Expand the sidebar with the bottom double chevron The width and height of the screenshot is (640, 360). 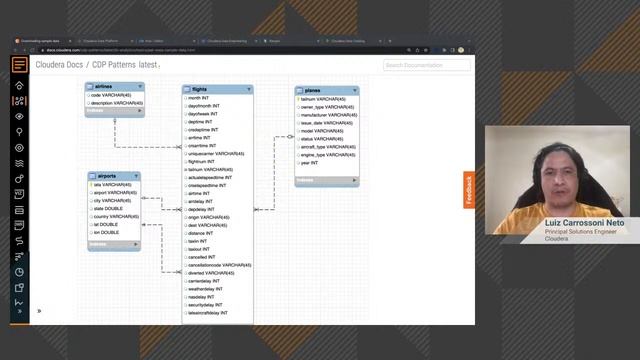click(20, 311)
